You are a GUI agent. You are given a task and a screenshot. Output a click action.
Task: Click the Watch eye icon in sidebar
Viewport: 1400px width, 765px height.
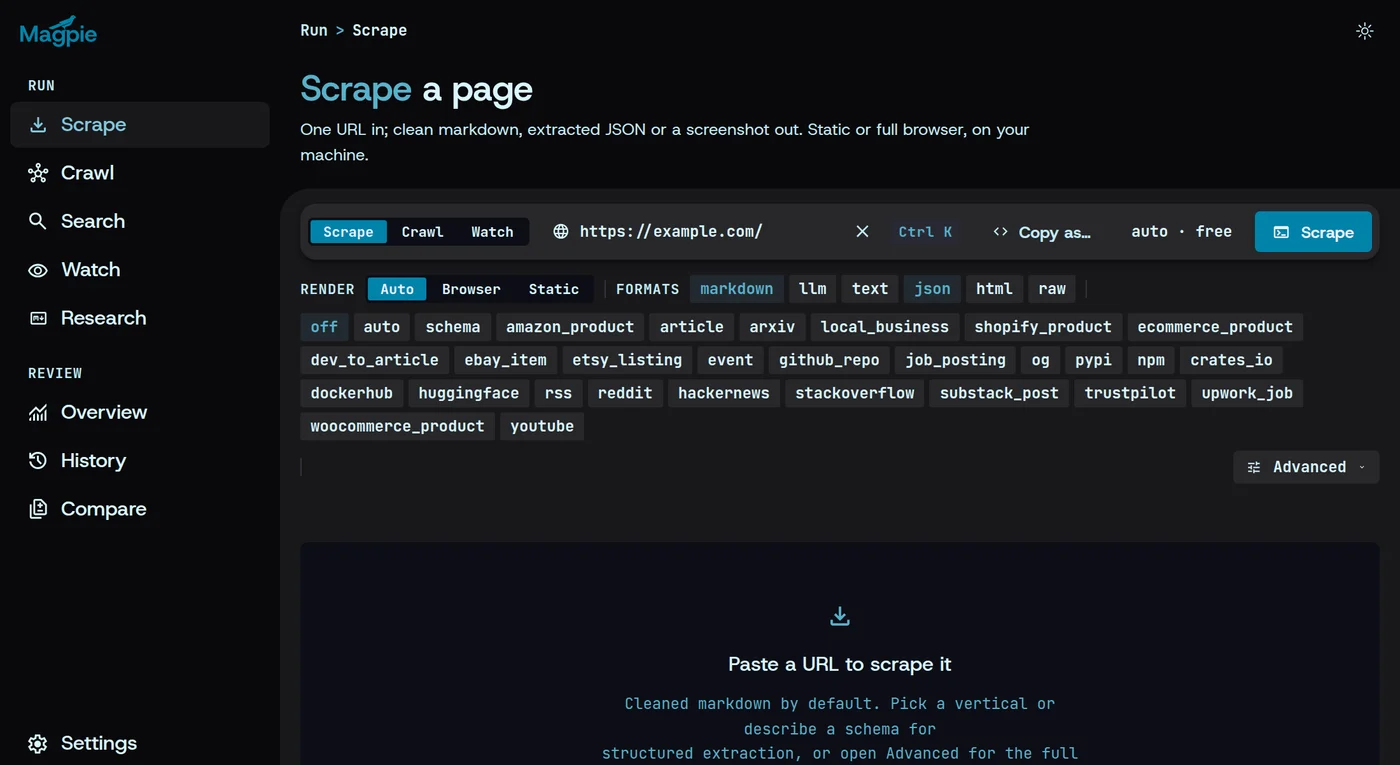pyautogui.click(x=38, y=270)
